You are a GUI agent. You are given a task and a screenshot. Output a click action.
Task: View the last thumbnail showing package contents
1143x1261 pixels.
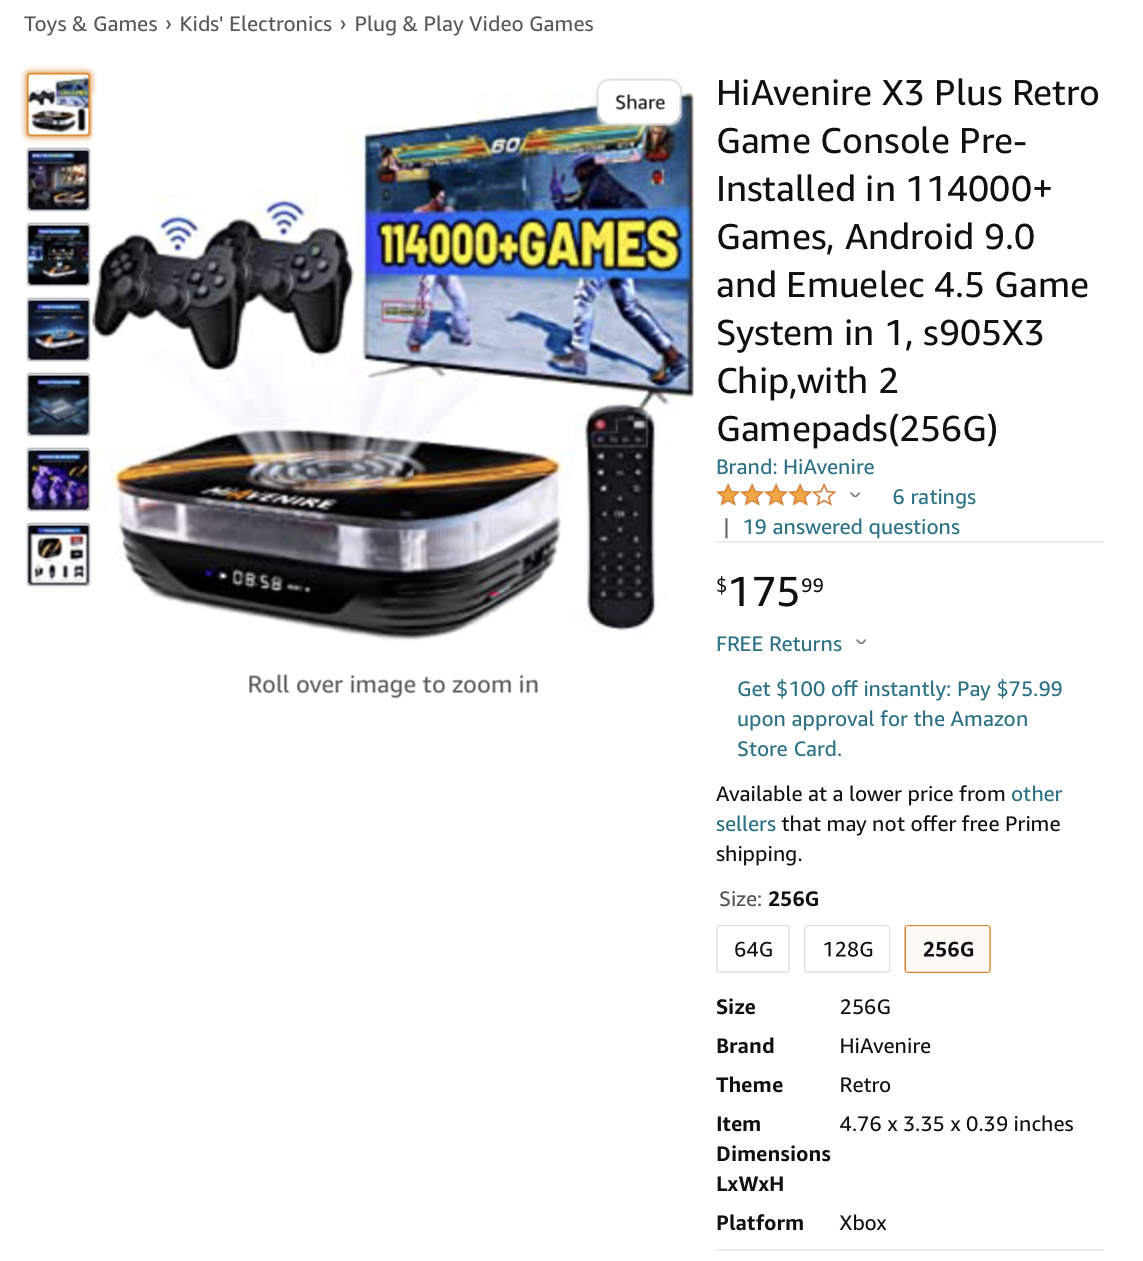(x=58, y=555)
